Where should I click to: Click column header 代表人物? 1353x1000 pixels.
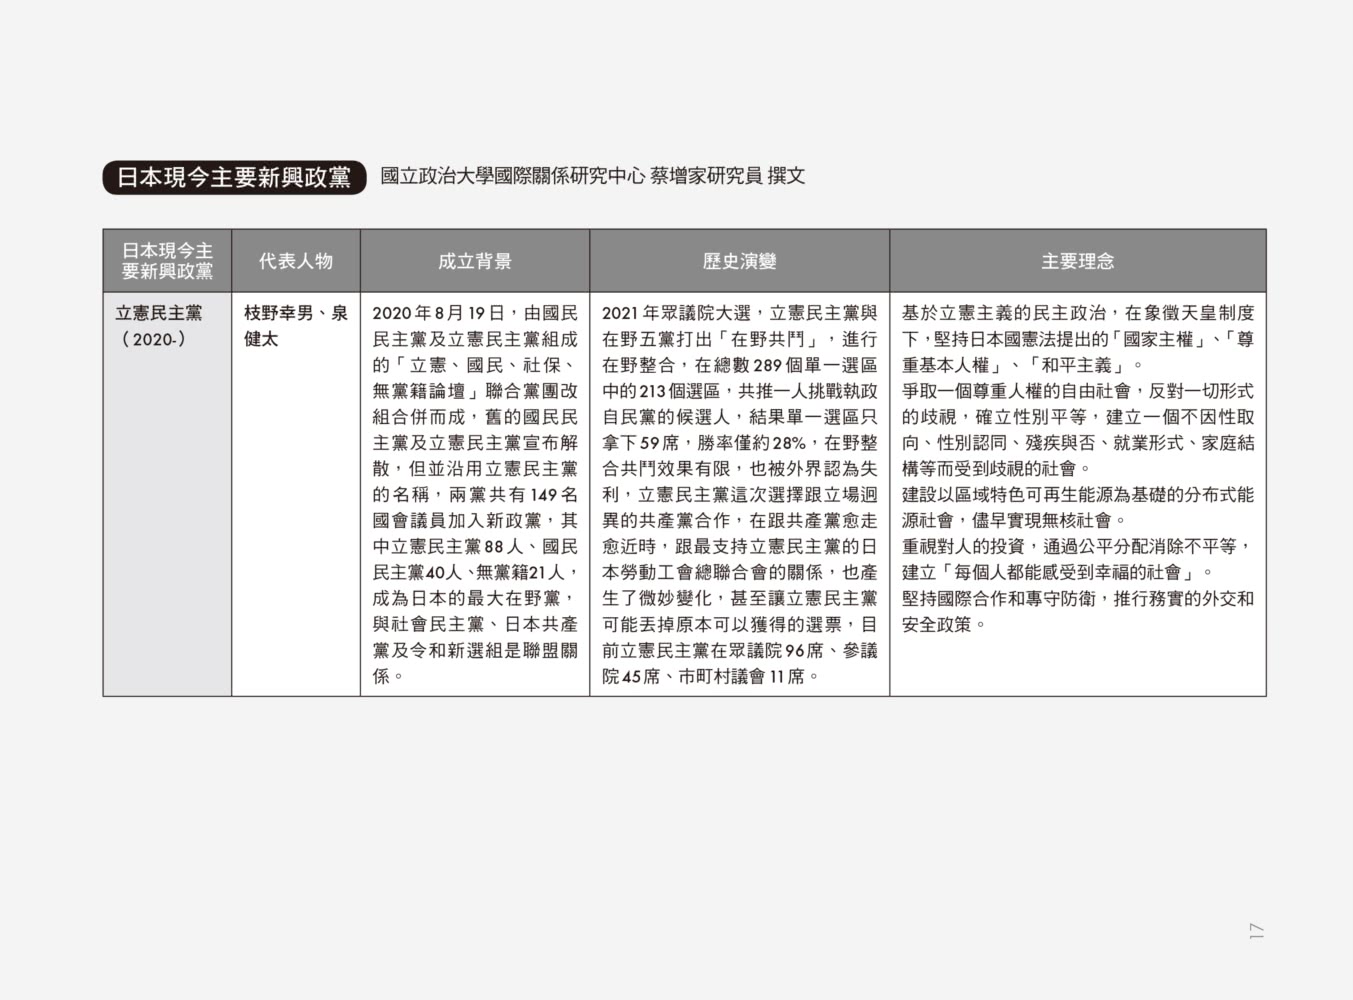[296, 261]
